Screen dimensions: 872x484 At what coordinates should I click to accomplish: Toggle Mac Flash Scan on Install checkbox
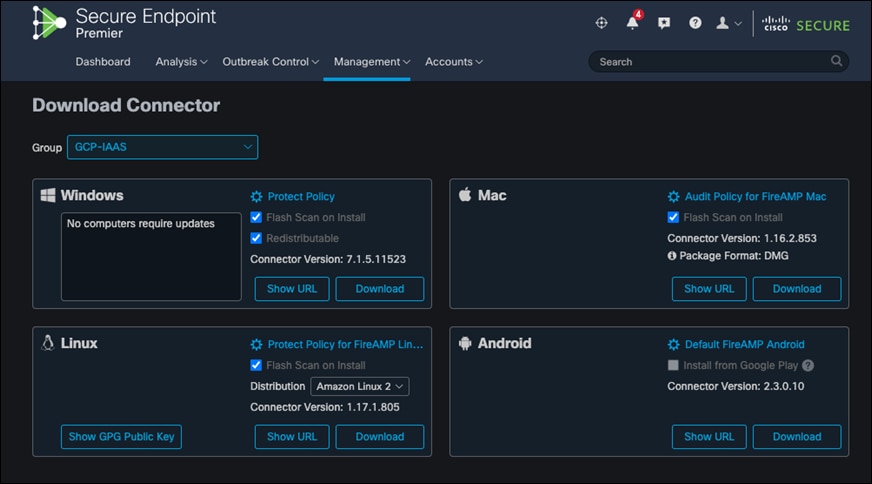point(673,217)
